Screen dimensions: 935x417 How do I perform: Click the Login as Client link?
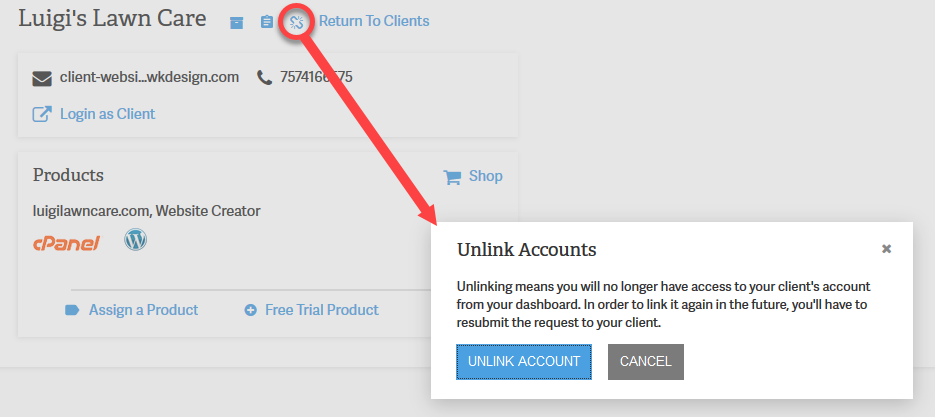[x=107, y=114]
